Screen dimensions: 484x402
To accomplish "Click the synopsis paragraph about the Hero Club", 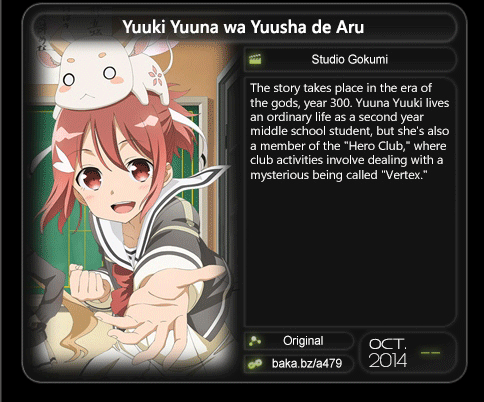I will click(350, 131).
